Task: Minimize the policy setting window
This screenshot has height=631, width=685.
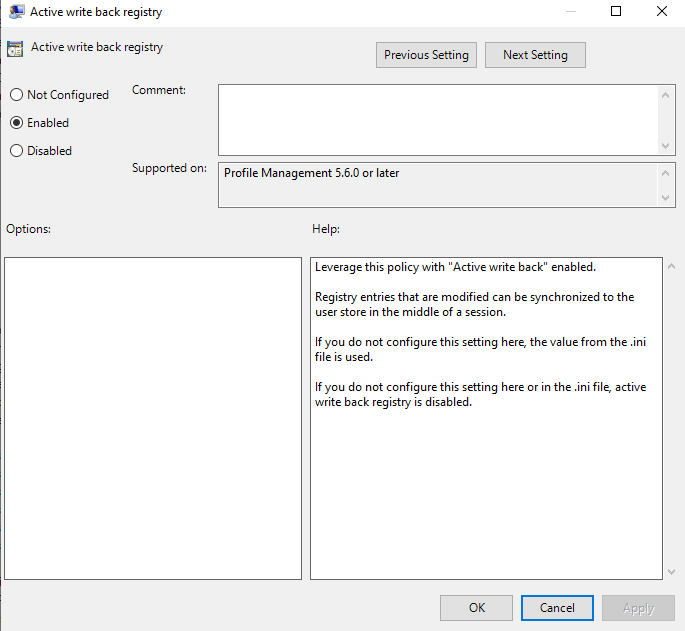Action: pyautogui.click(x=570, y=12)
